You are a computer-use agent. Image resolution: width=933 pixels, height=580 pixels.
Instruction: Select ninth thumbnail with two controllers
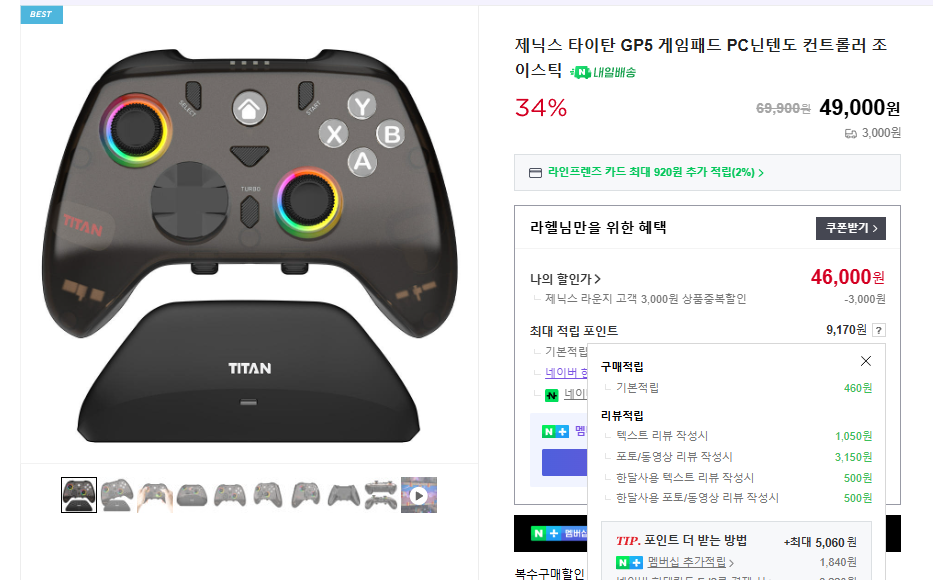[x=381, y=495]
